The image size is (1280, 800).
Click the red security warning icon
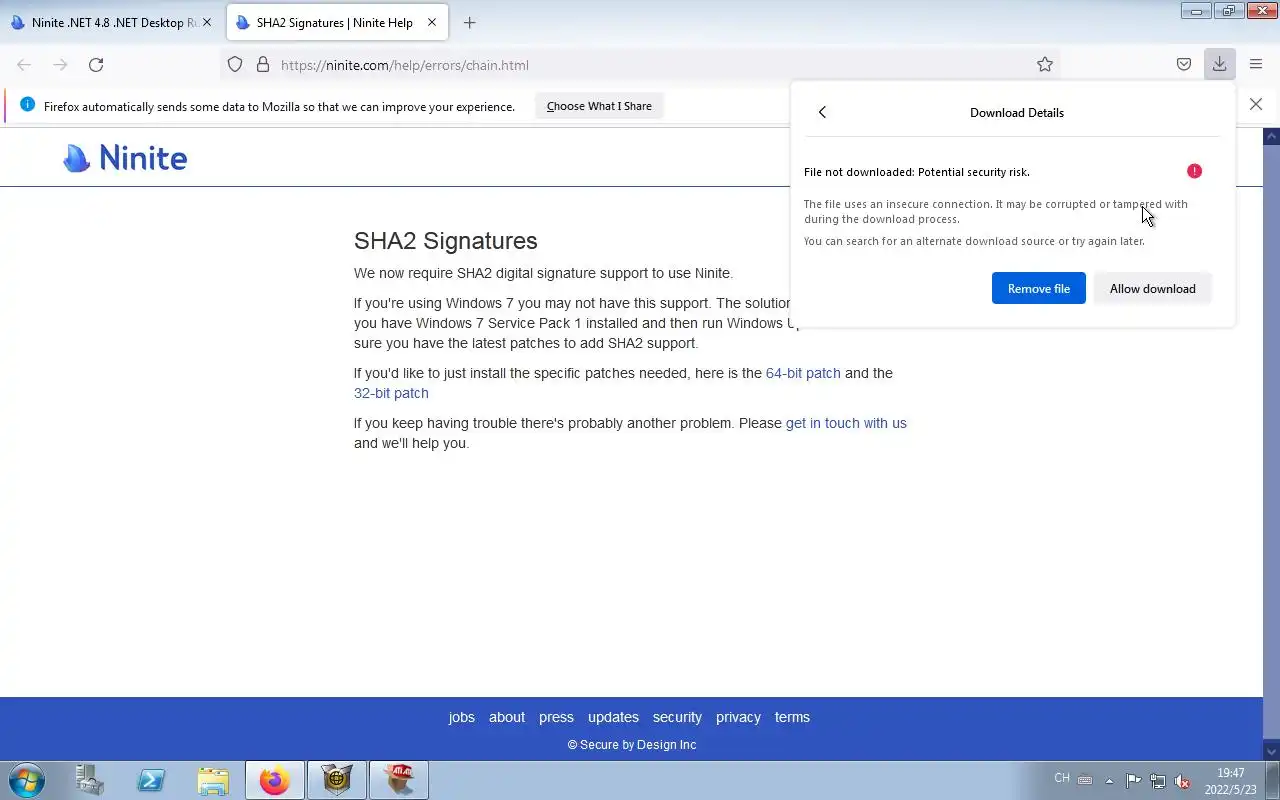click(1194, 171)
